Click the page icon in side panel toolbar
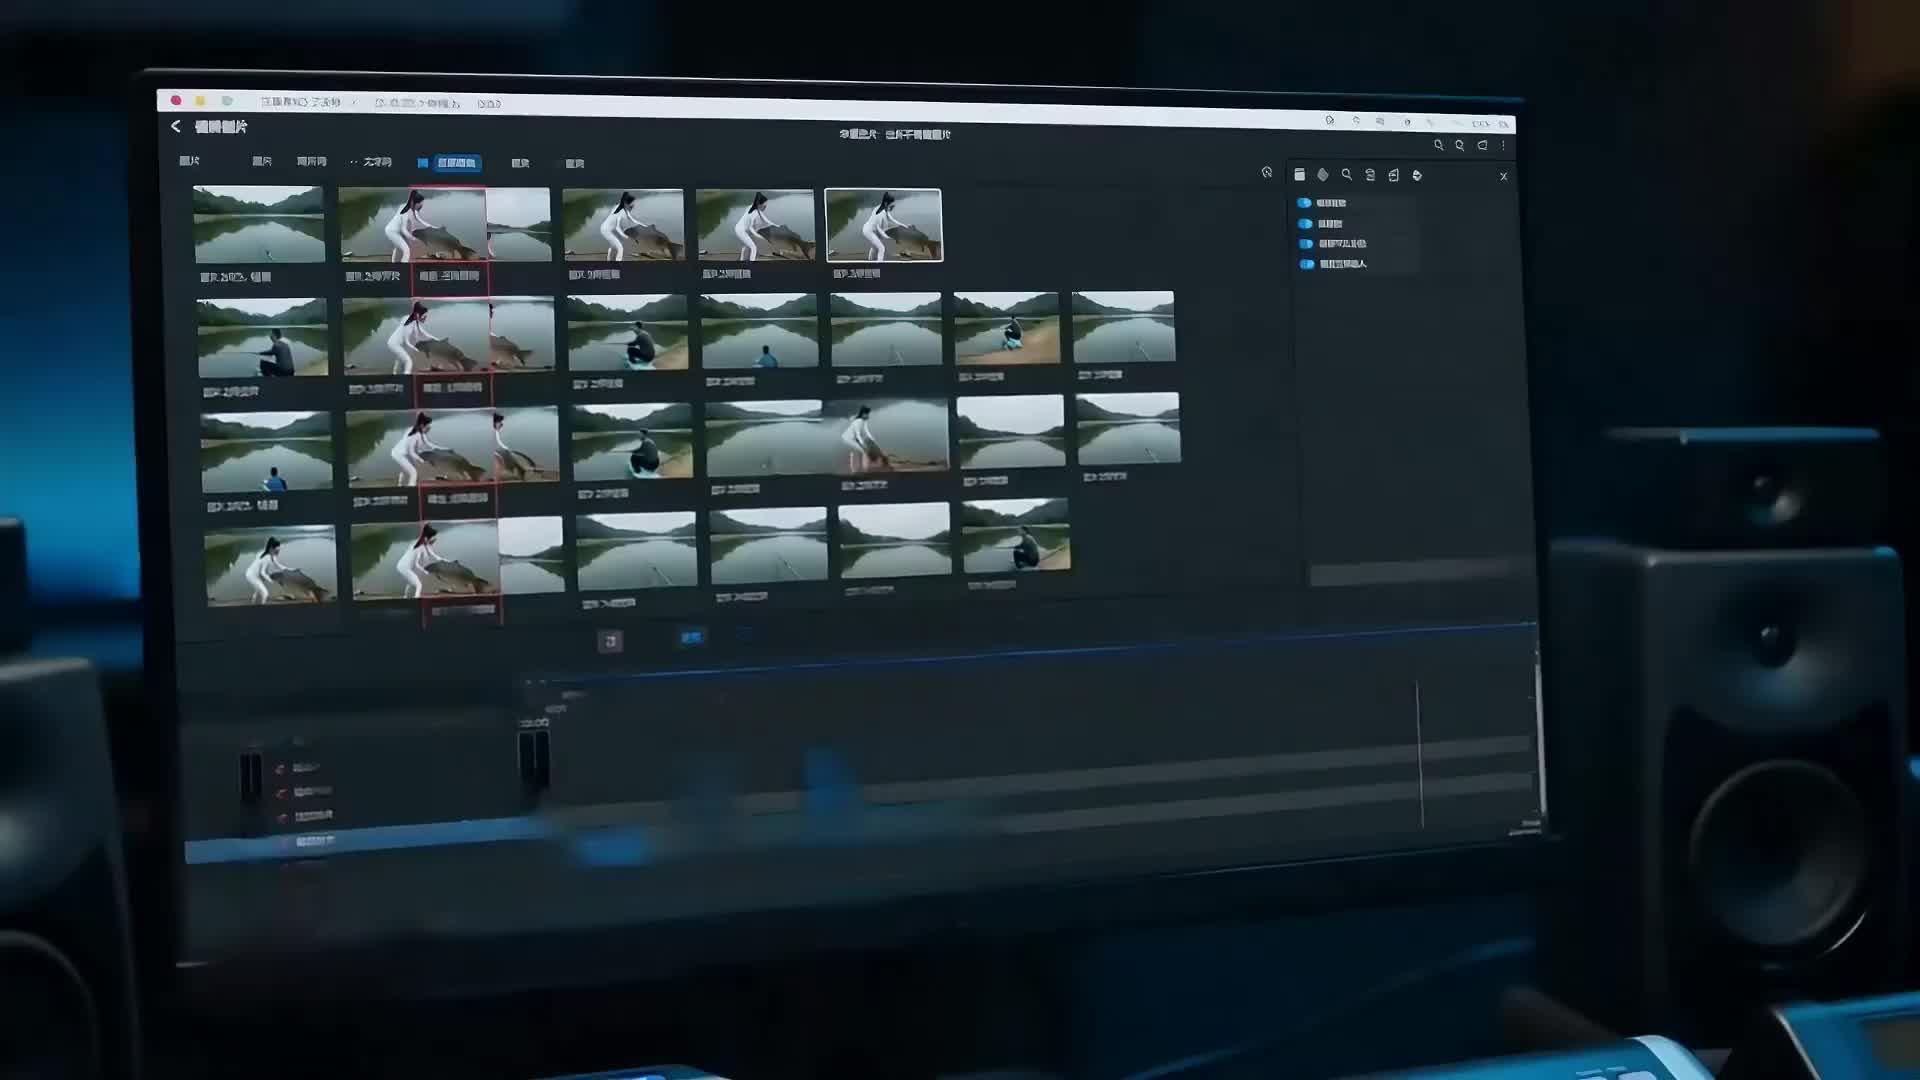The image size is (1920, 1080). point(1393,175)
